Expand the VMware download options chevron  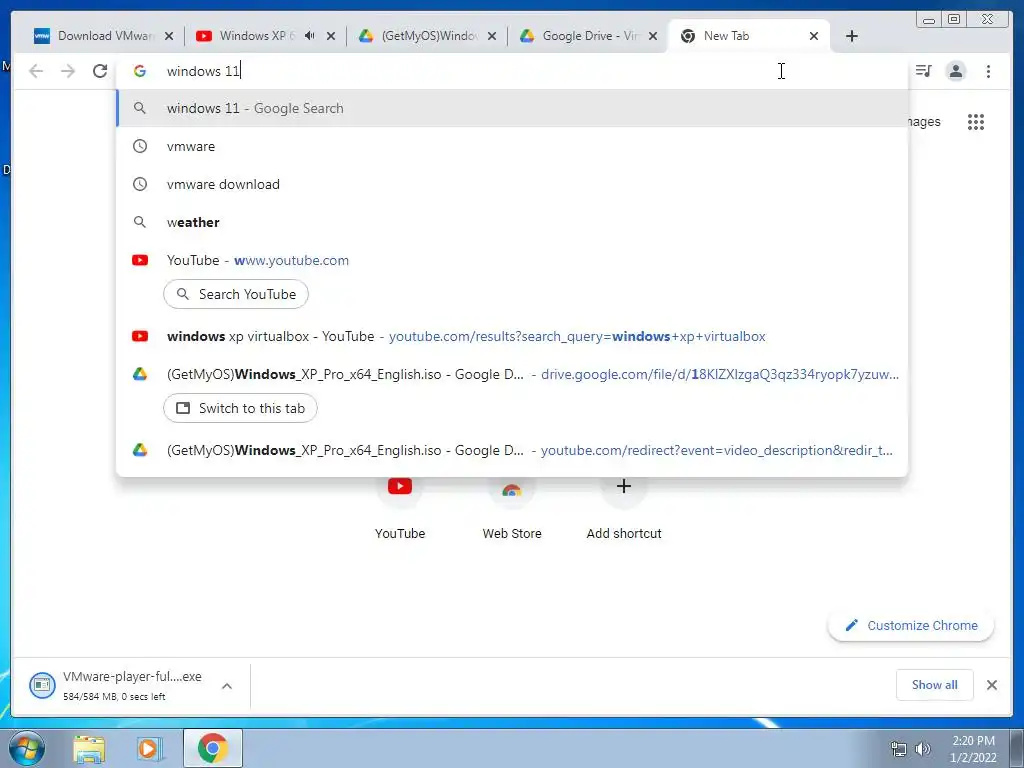pyautogui.click(x=227, y=686)
